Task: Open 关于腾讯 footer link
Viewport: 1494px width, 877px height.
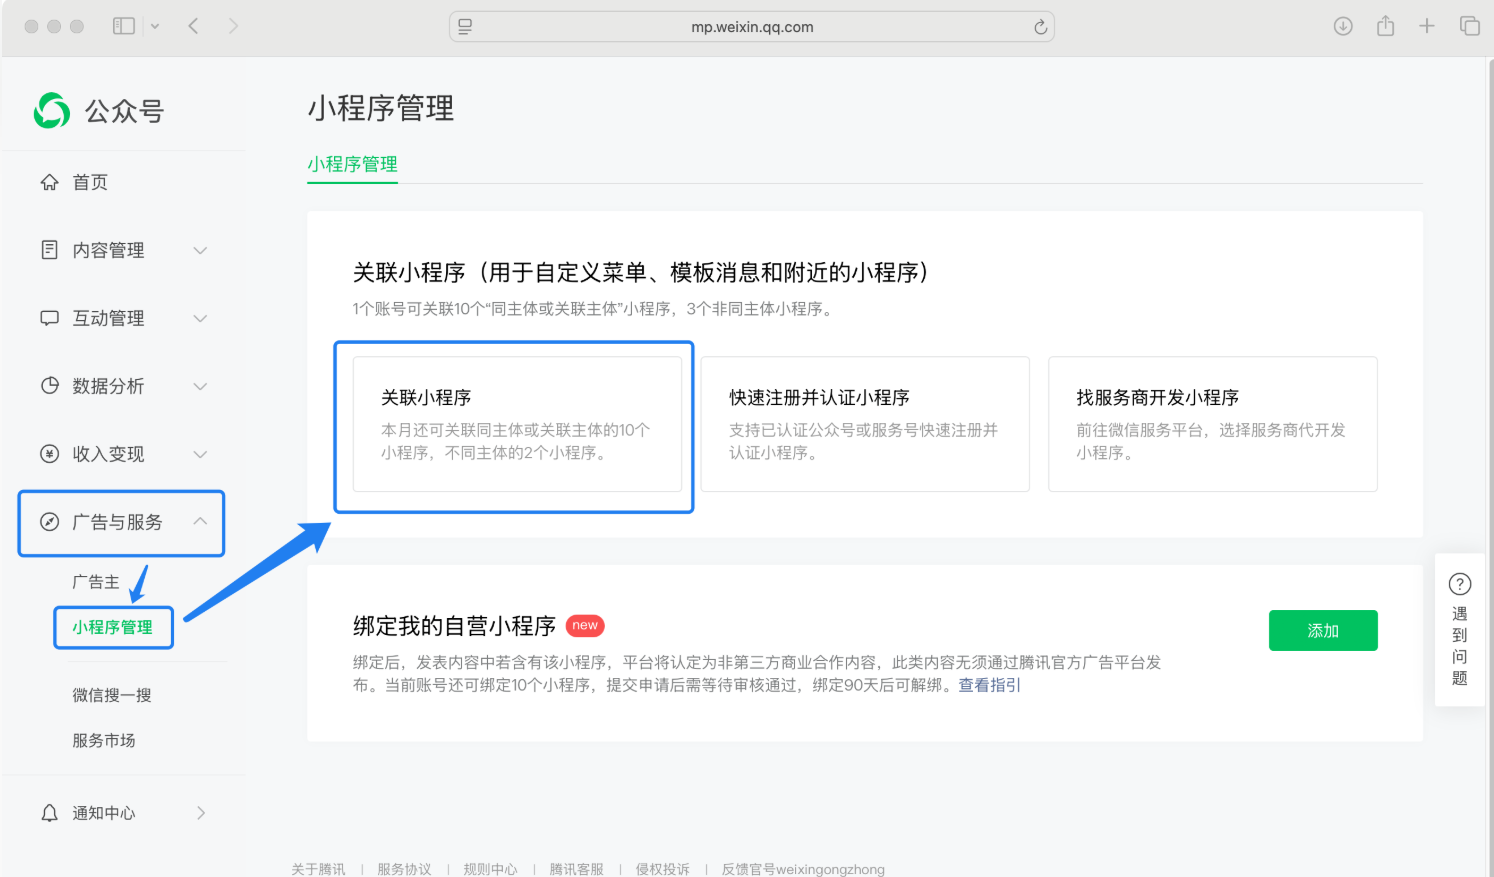Action: [318, 869]
